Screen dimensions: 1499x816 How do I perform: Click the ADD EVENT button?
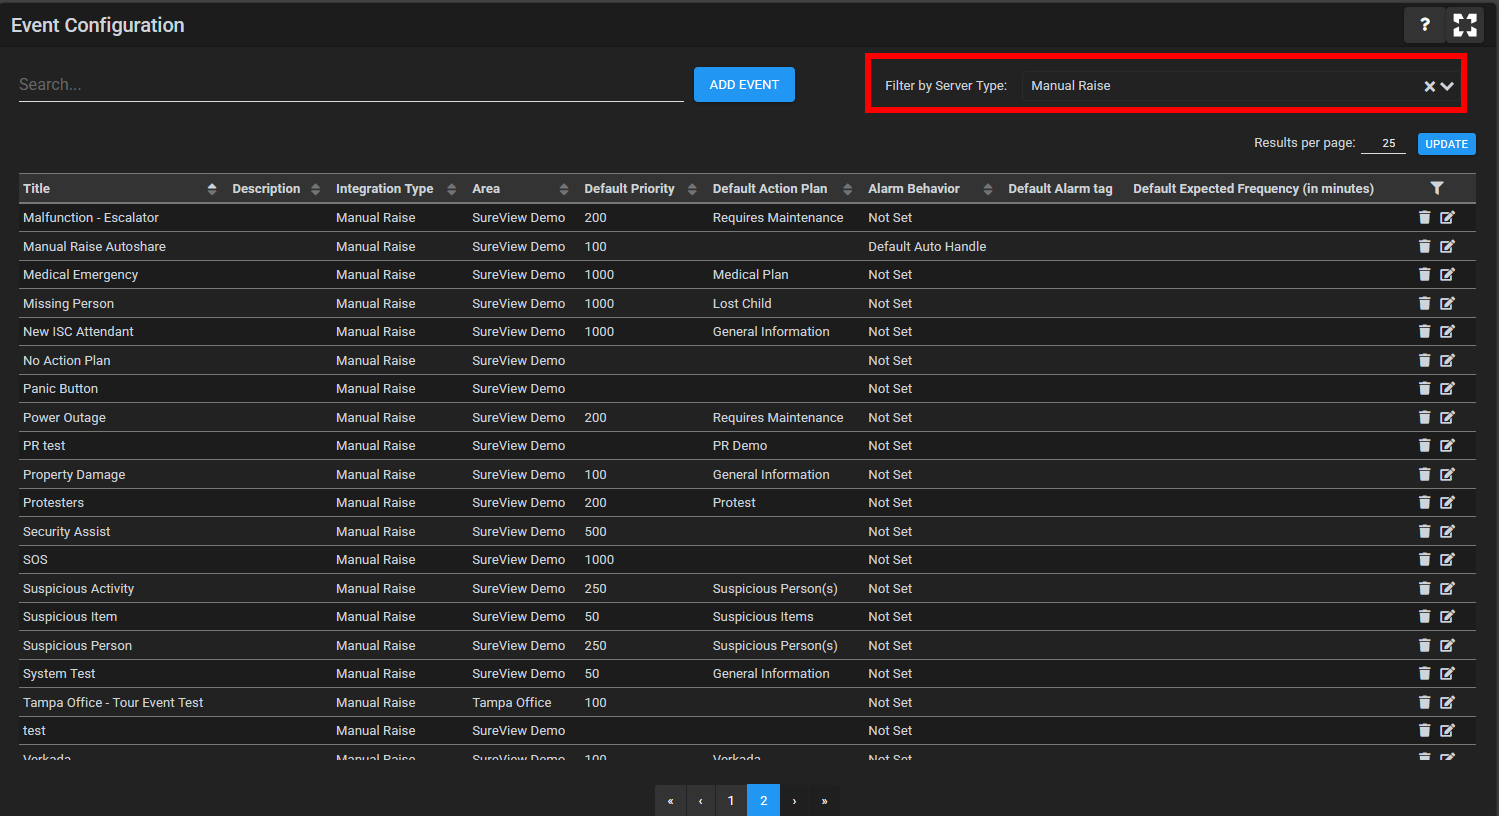(x=744, y=85)
